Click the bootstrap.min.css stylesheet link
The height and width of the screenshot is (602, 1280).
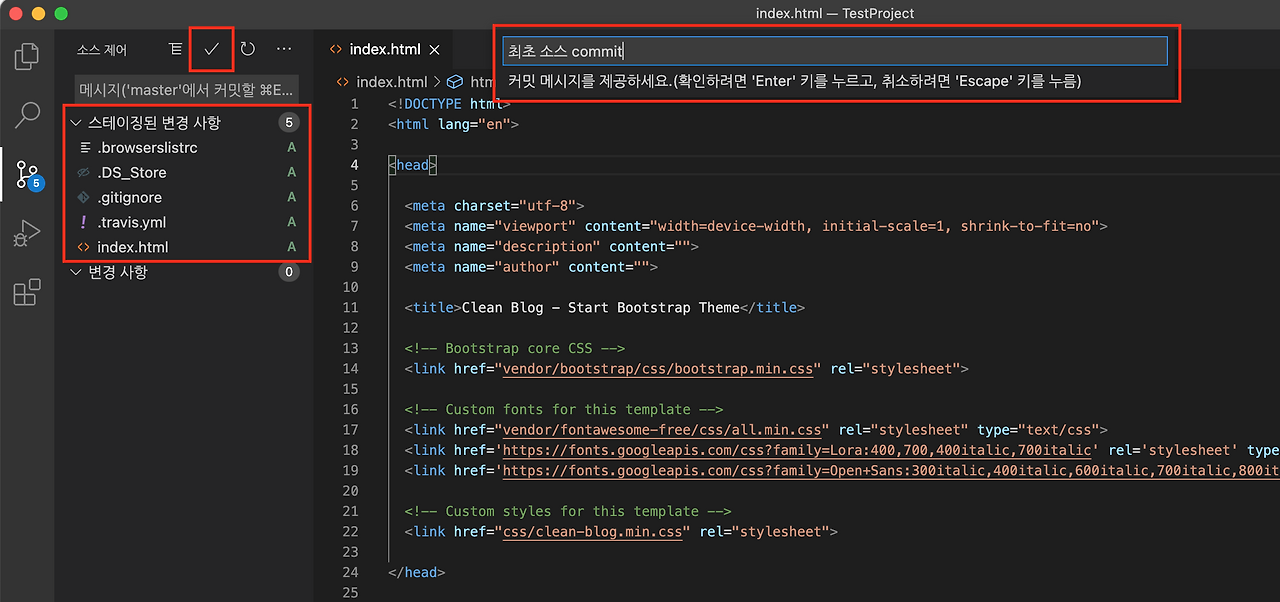point(658,368)
